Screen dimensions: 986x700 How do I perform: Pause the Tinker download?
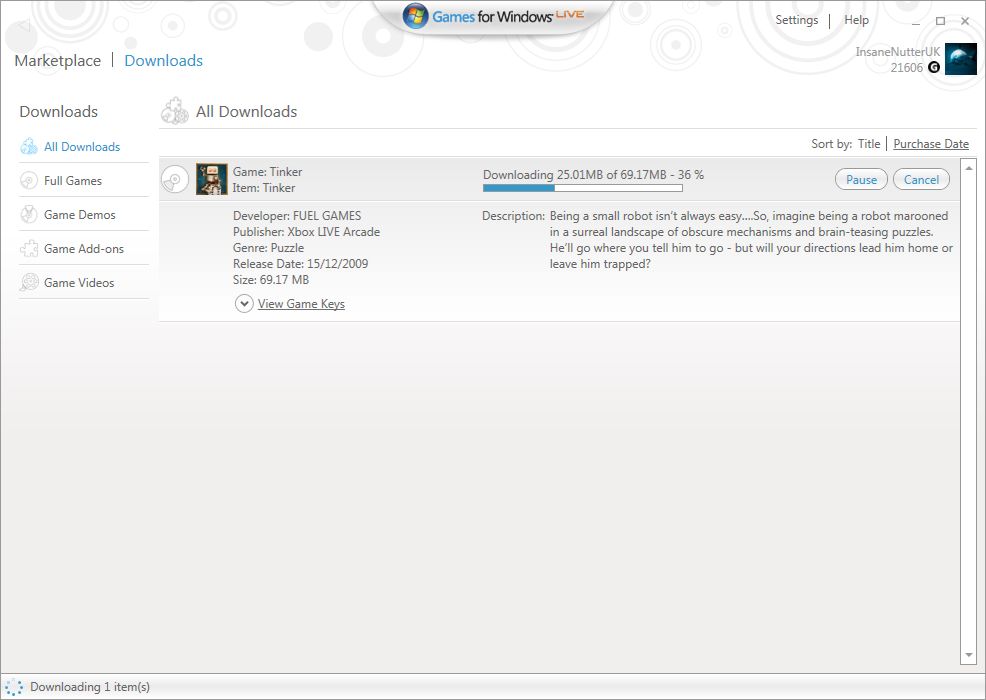(x=861, y=179)
